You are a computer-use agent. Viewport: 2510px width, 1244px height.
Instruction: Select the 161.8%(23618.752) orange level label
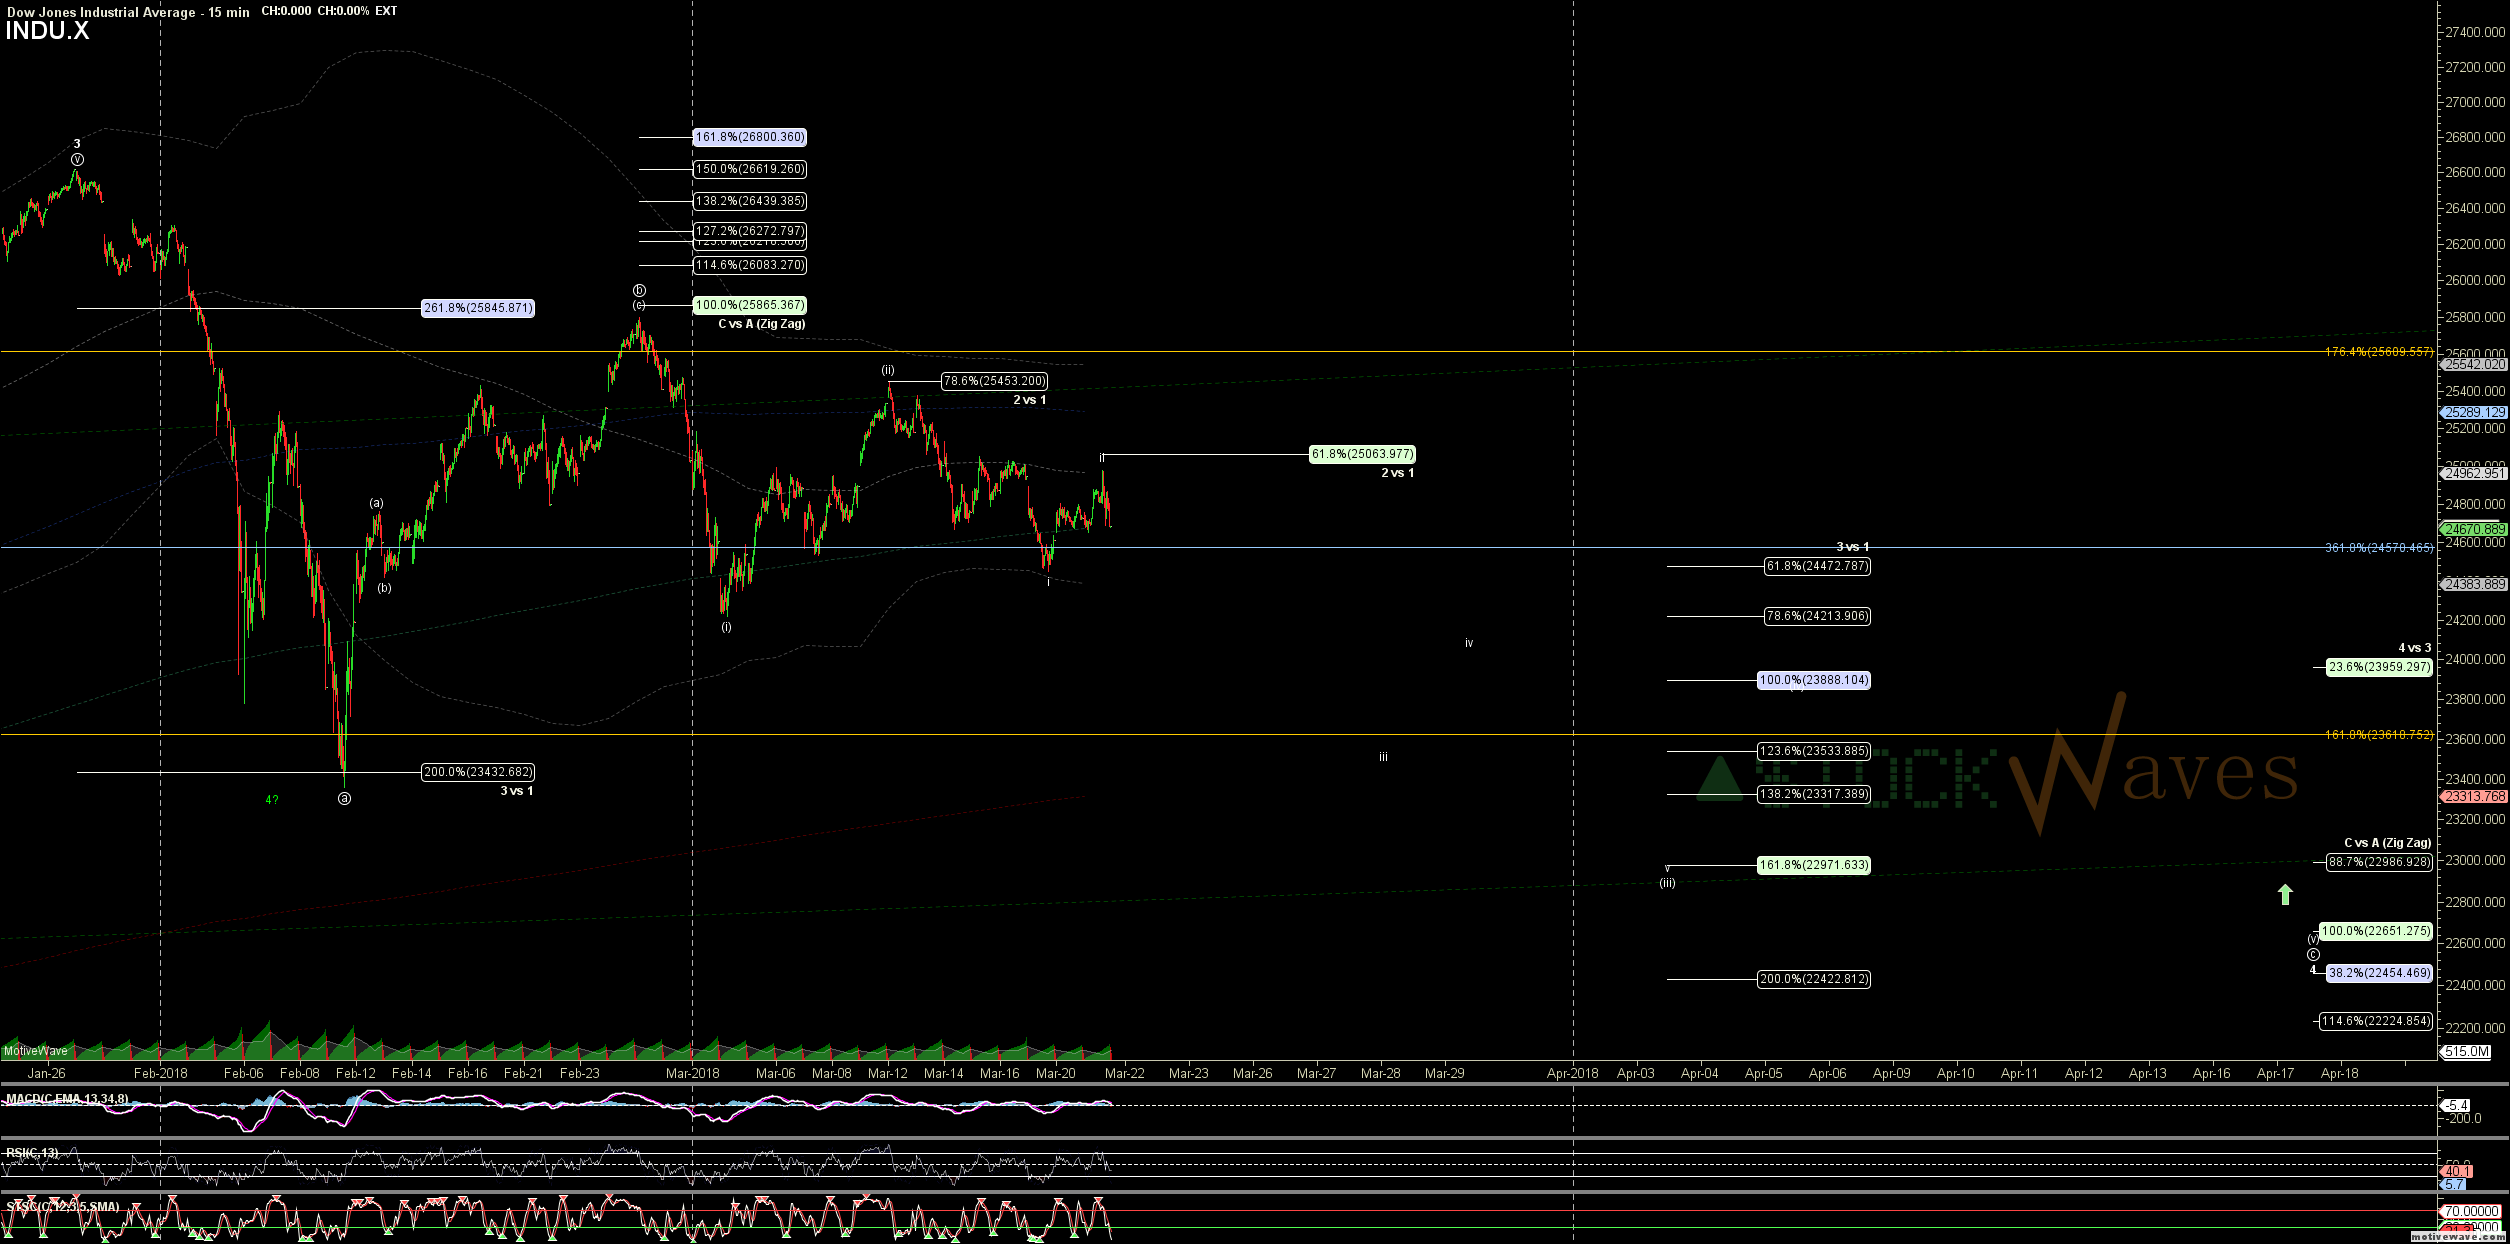tap(2379, 735)
